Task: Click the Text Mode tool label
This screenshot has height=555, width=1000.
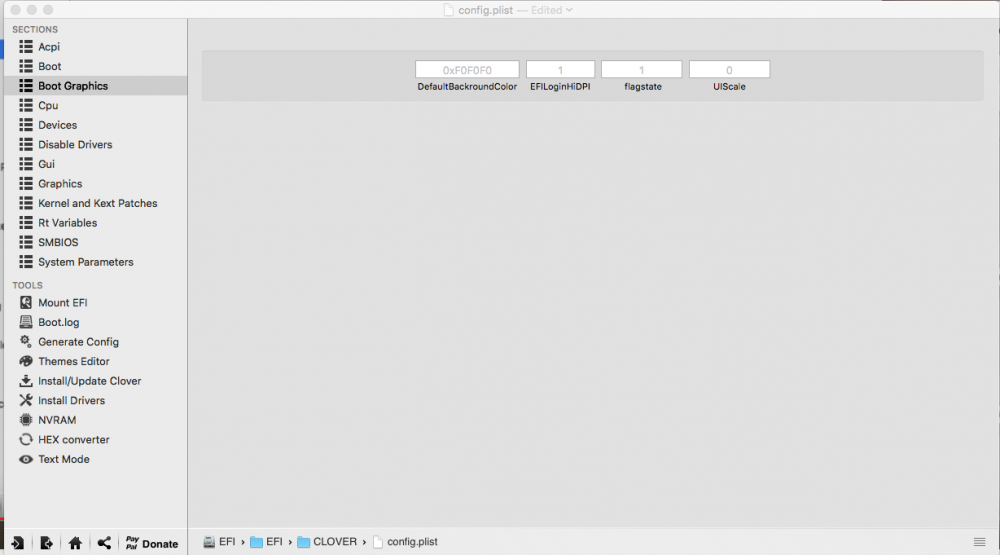Action: (64, 459)
